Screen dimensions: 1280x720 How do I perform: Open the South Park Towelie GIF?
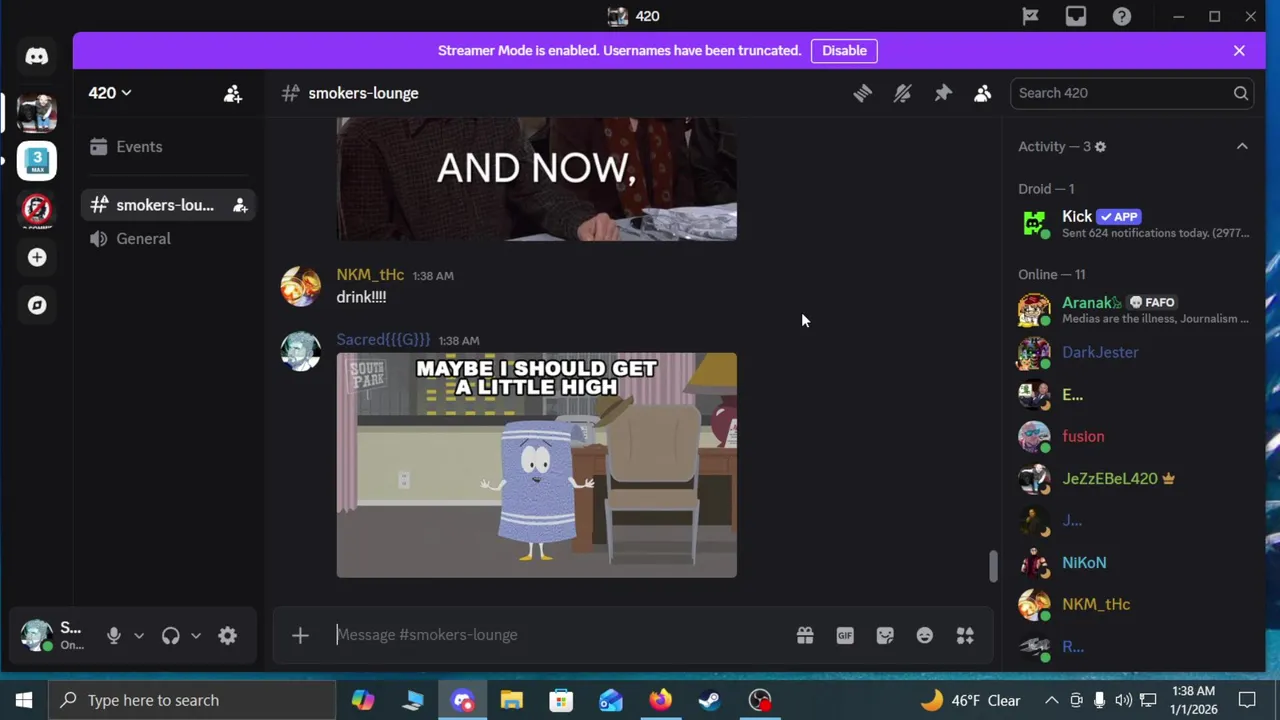(x=537, y=465)
